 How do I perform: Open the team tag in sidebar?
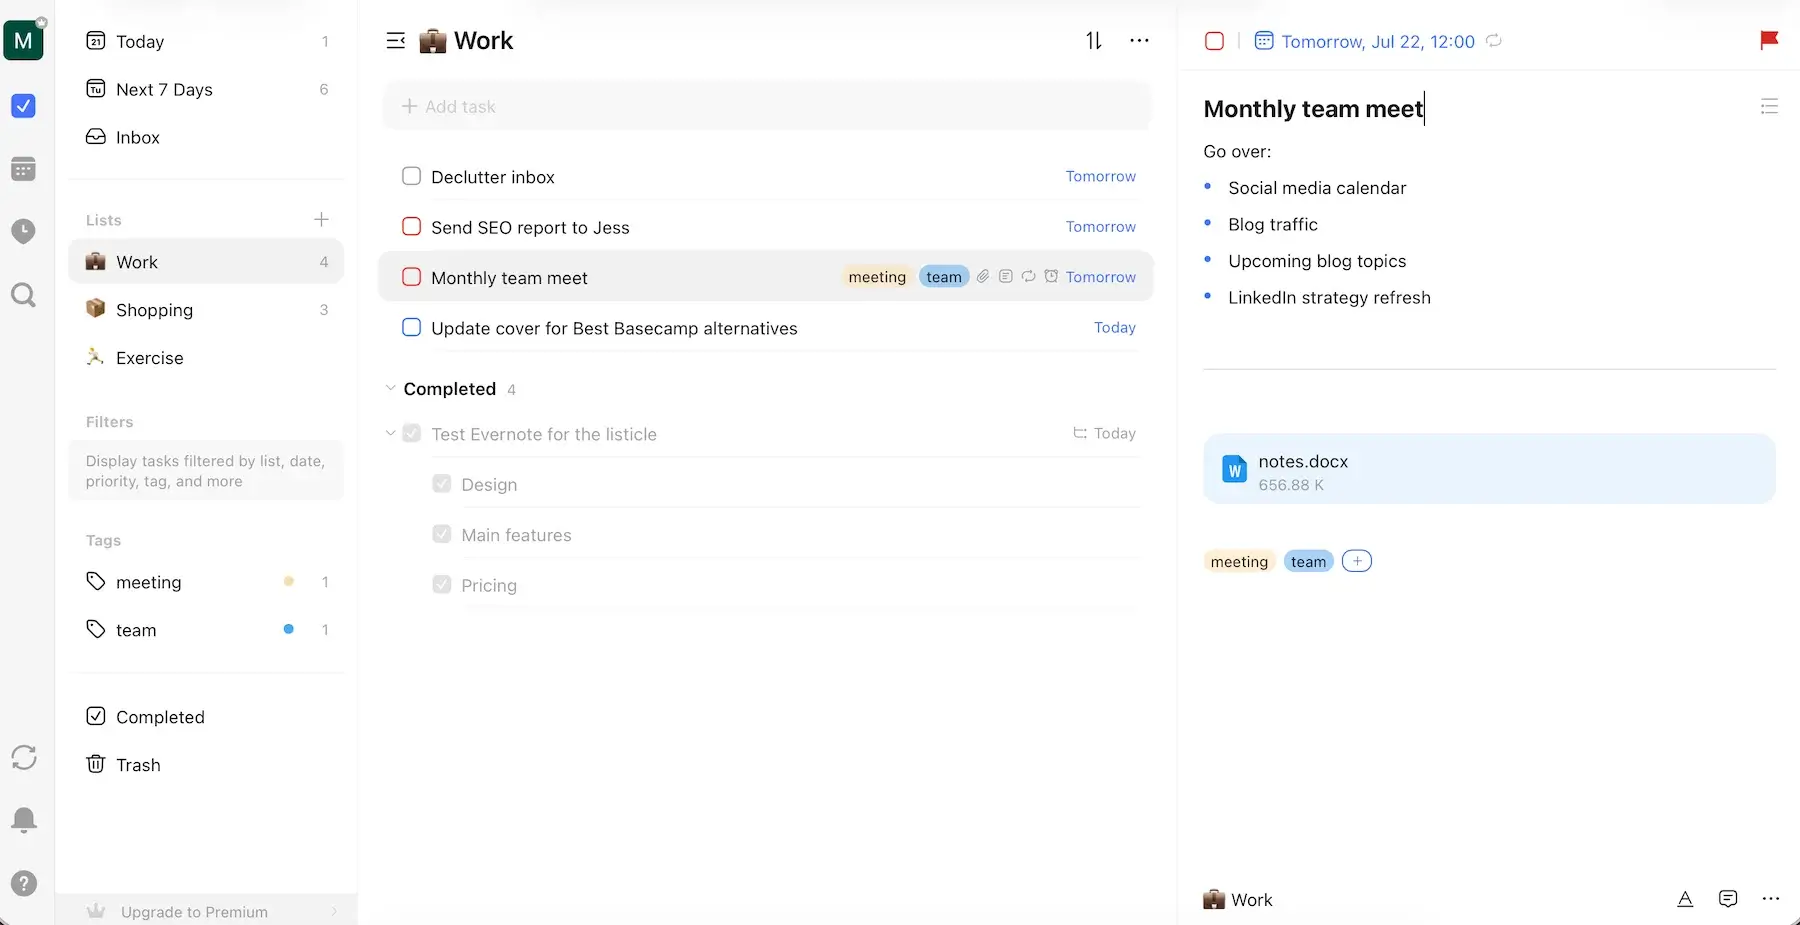(207, 630)
